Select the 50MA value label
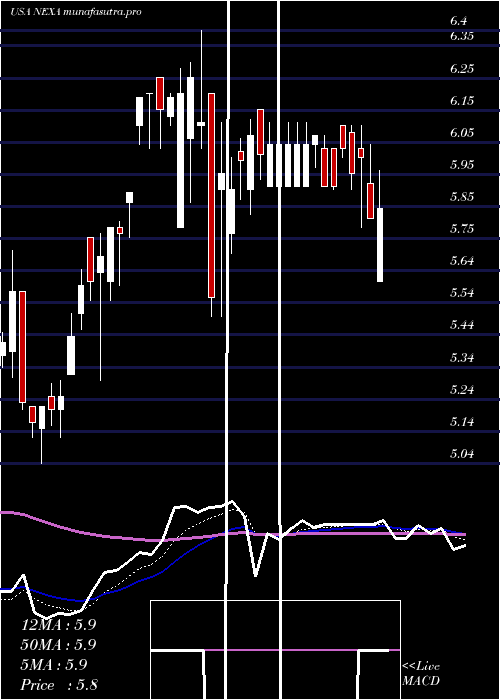 [x=58, y=645]
